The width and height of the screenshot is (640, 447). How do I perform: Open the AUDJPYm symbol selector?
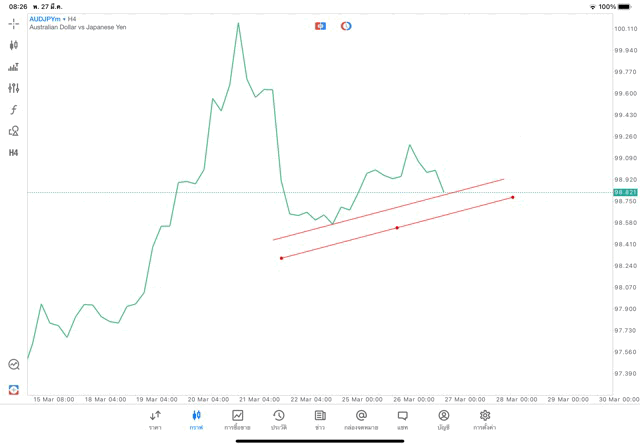click(45, 18)
